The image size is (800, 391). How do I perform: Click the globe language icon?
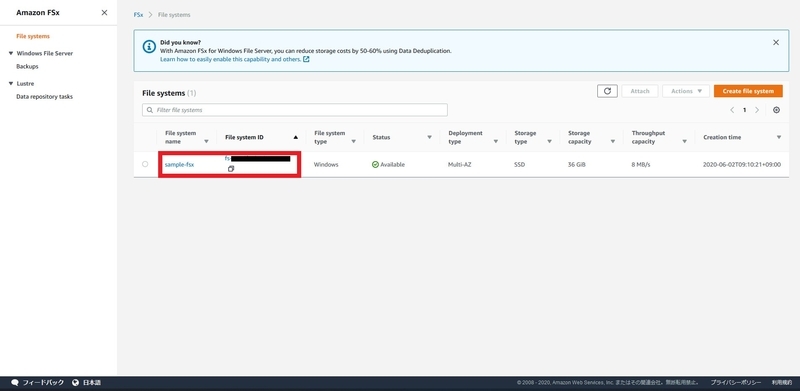tap(76, 382)
